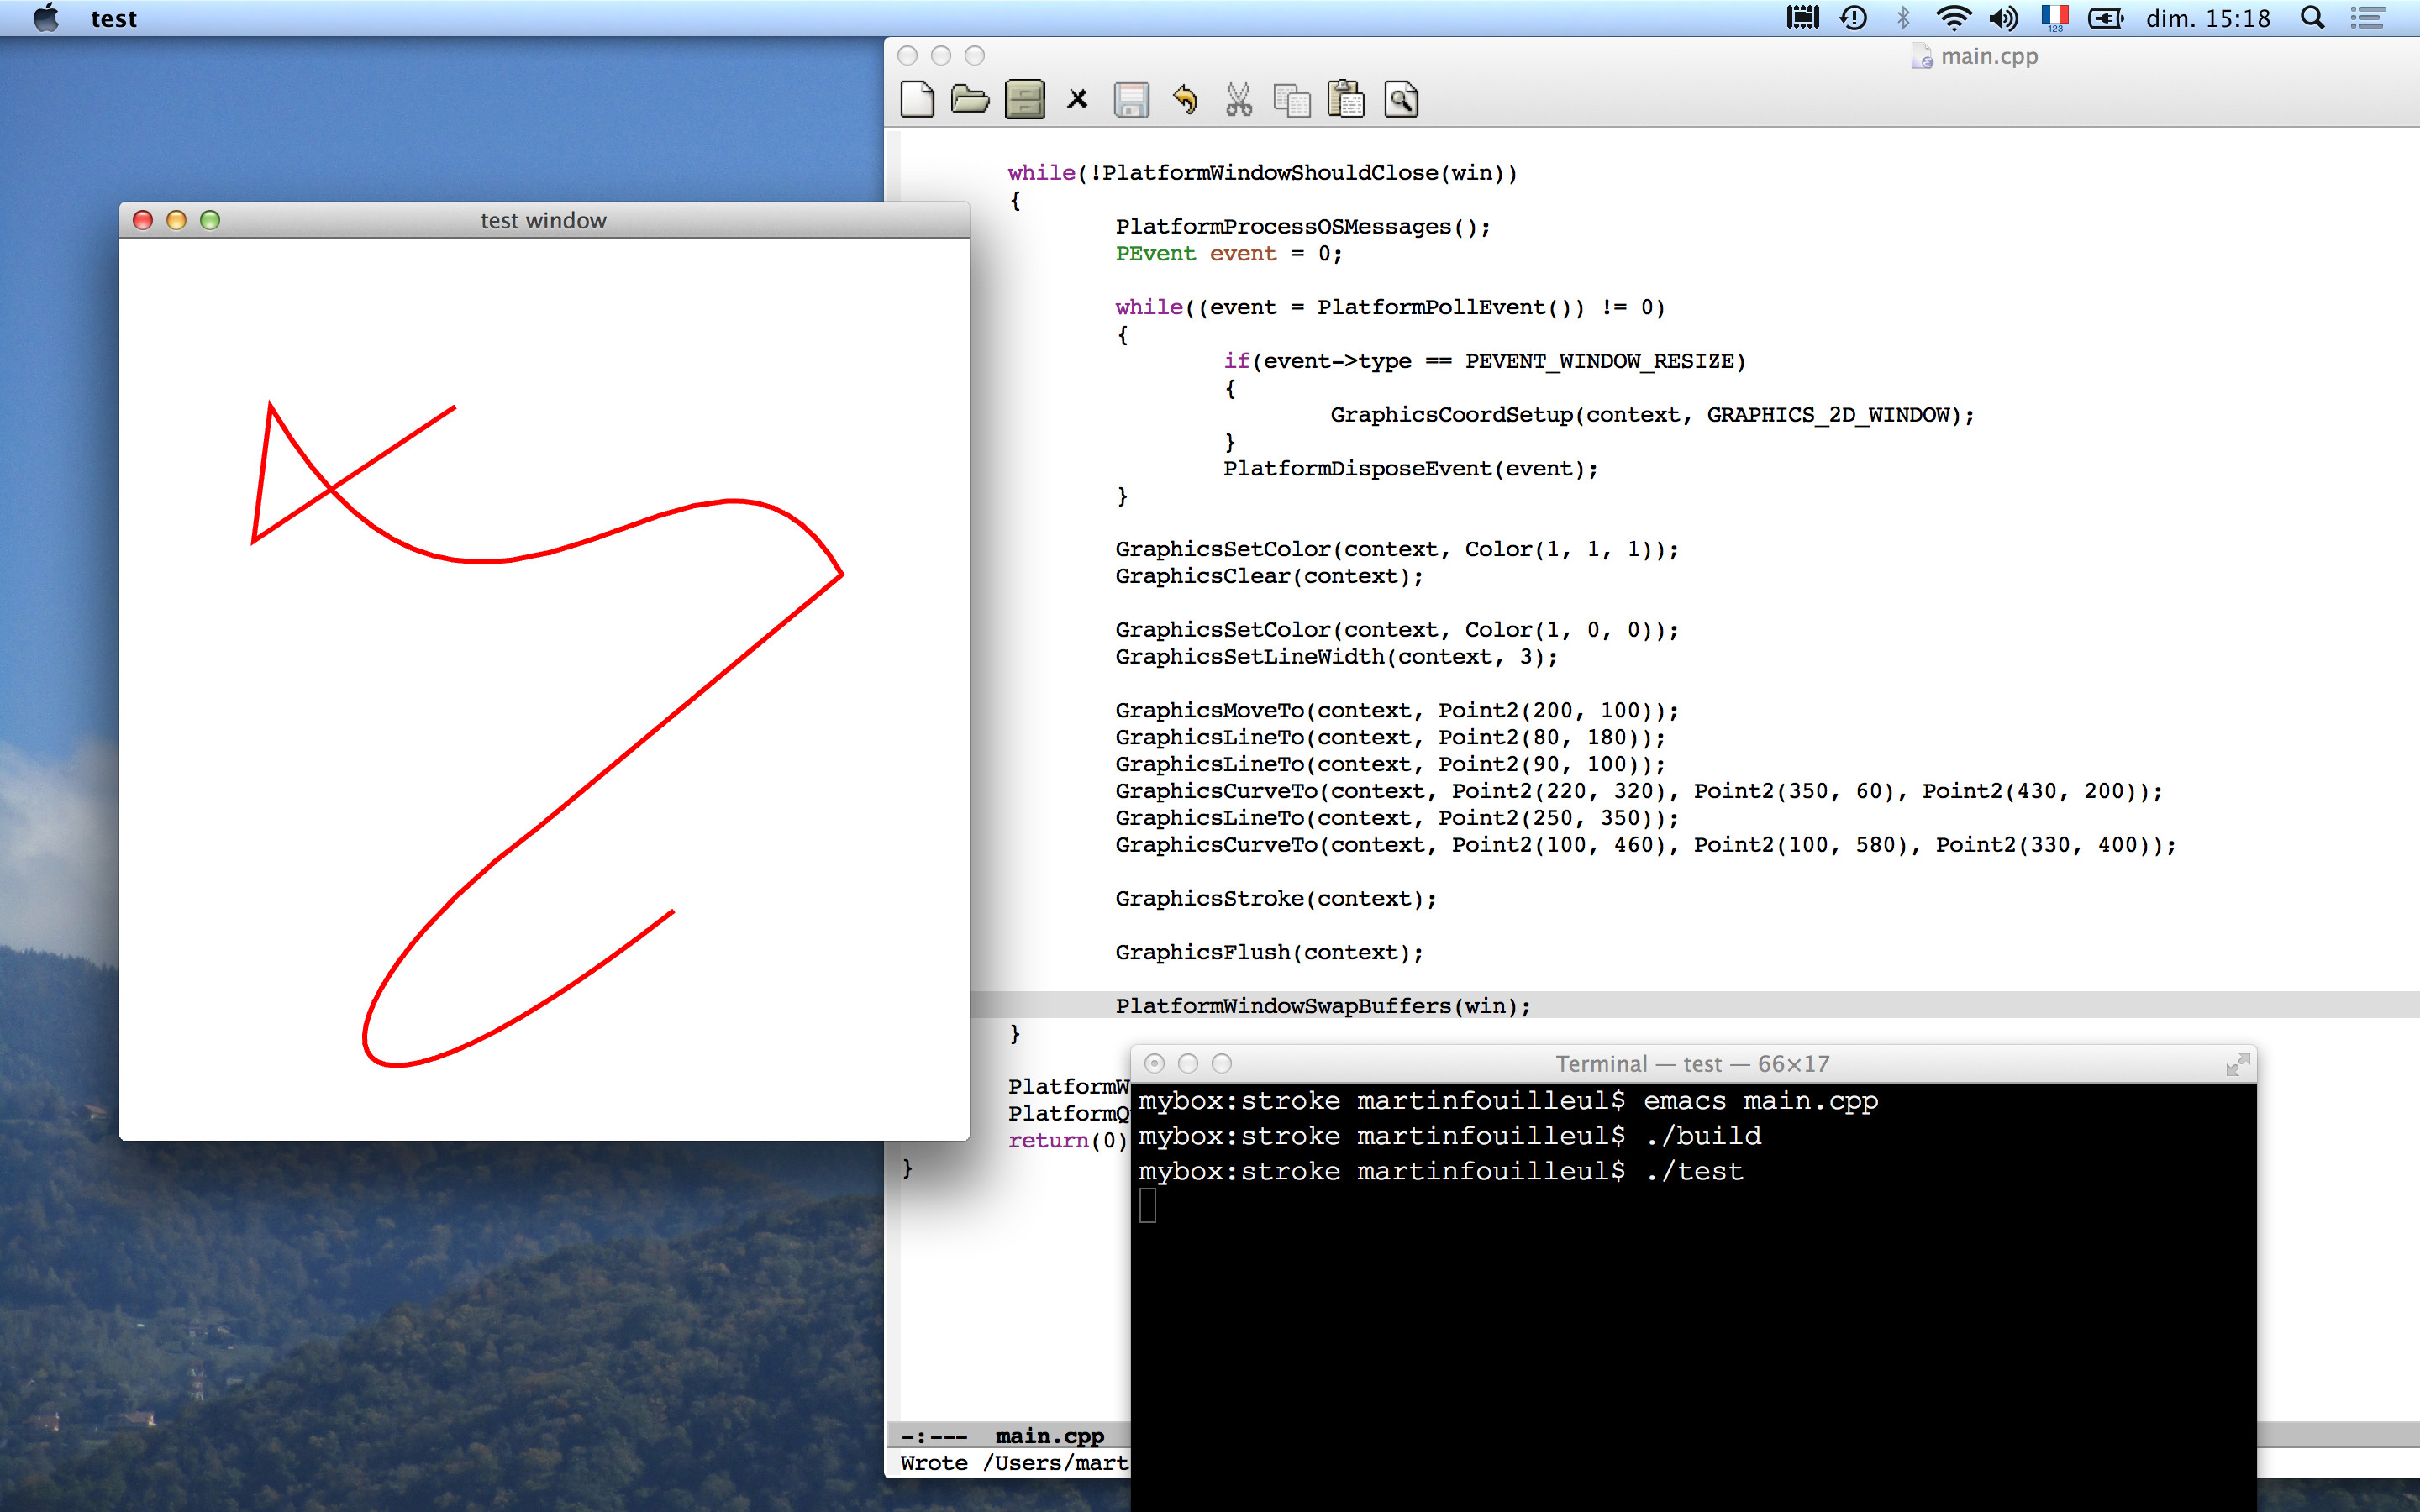This screenshot has width=2420, height=1512.
Task: Click the PlatformWindowSwapBuffers(win) code line
Action: 1323,1006
